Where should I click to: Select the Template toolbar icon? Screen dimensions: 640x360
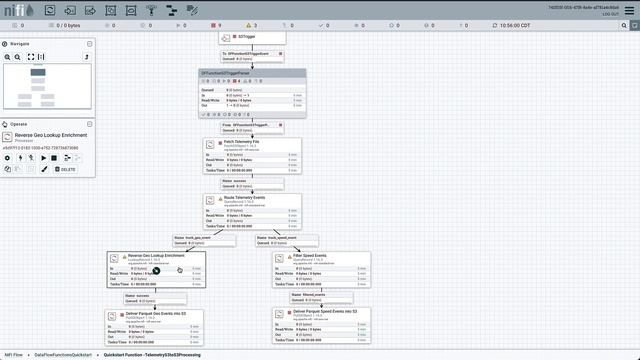point(172,10)
